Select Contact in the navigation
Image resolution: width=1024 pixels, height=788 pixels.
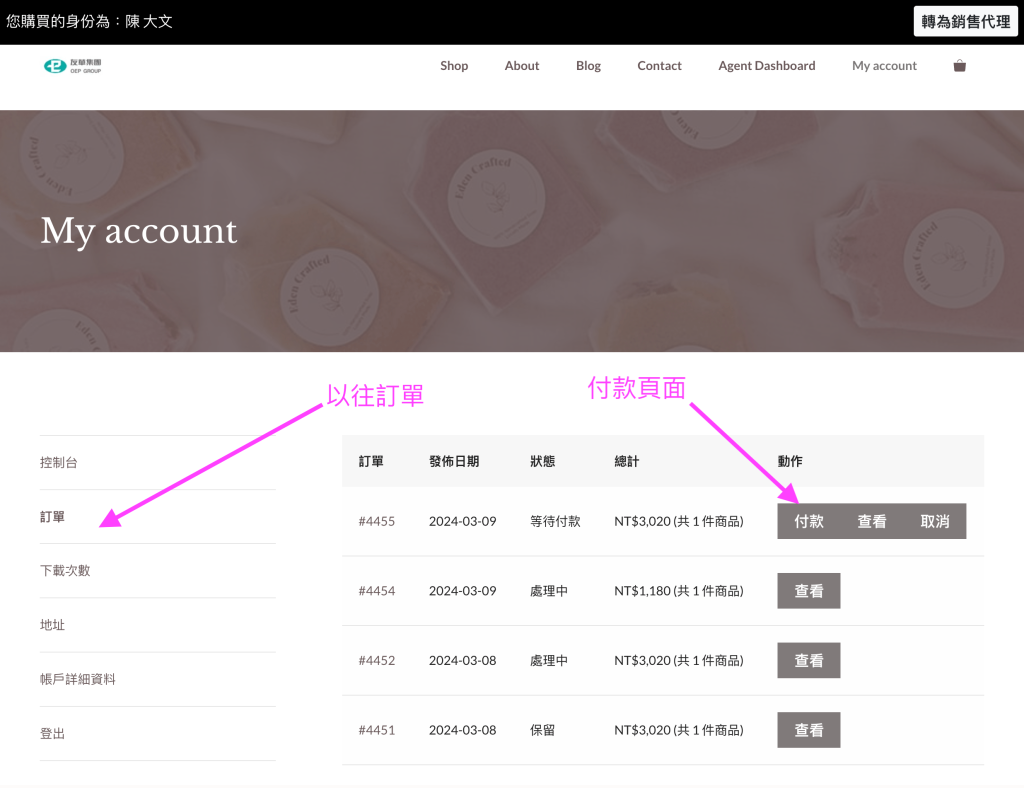[x=659, y=66]
